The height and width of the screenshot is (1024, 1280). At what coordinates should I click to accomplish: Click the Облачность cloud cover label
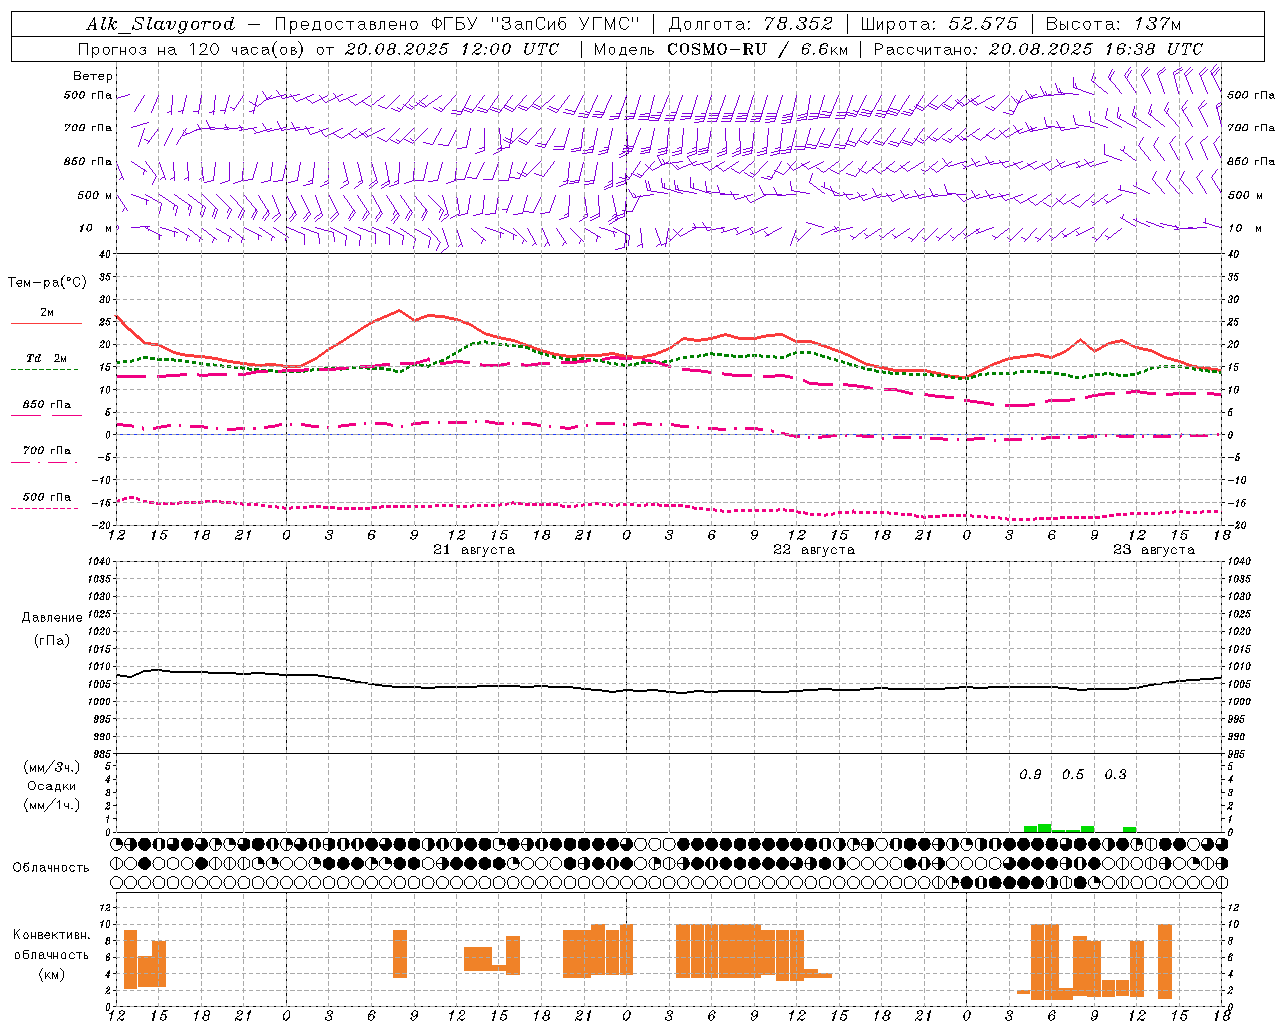(51, 868)
